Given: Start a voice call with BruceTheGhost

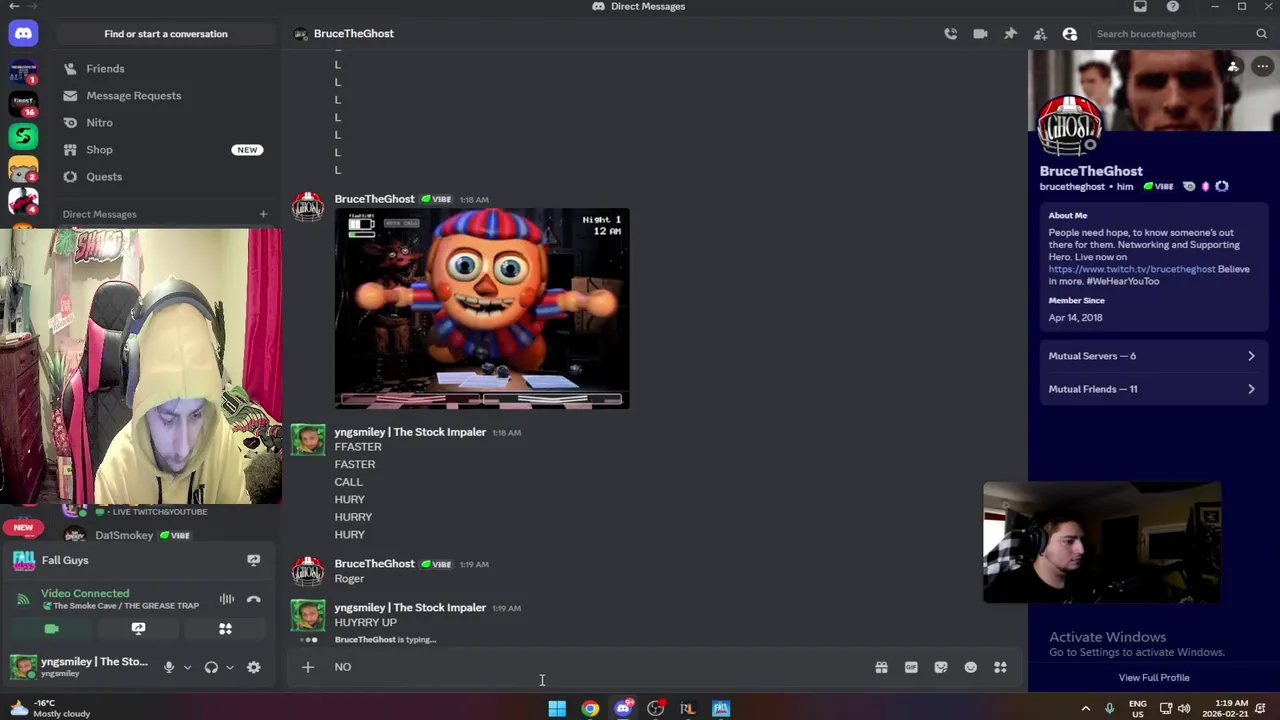Looking at the screenshot, I should [x=950, y=34].
